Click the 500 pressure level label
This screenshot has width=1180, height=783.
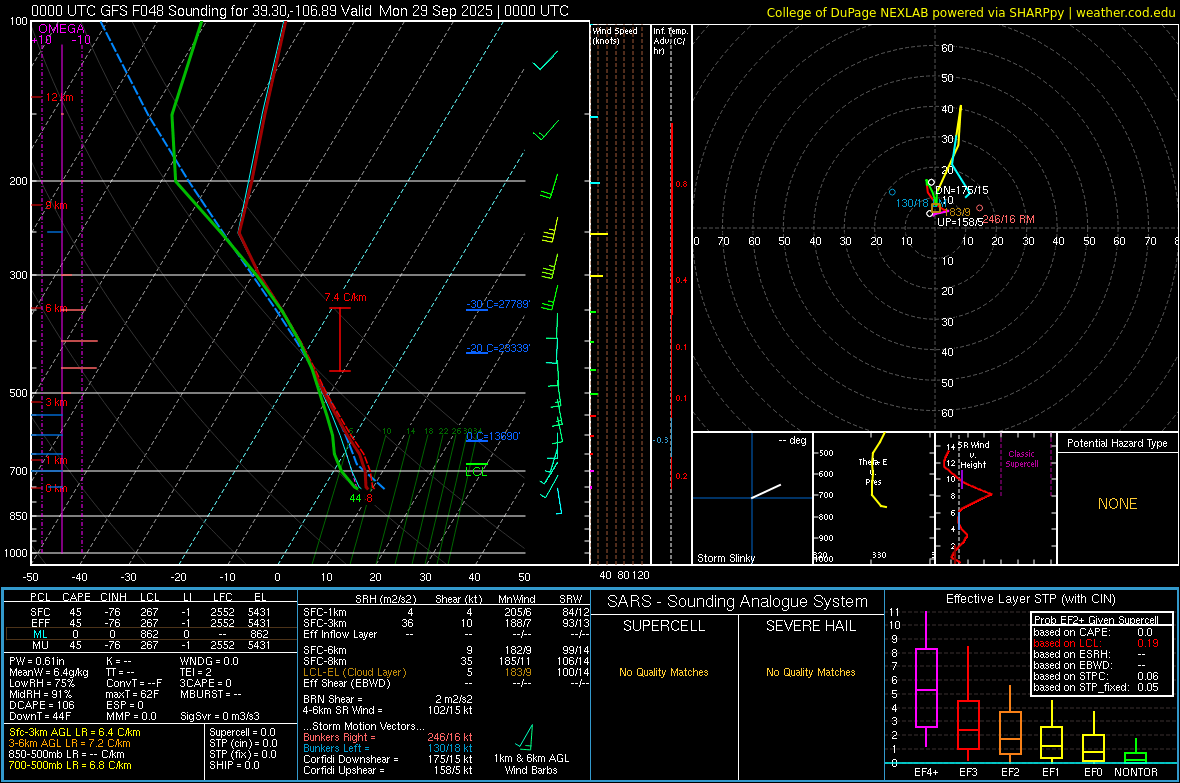pos(19,393)
